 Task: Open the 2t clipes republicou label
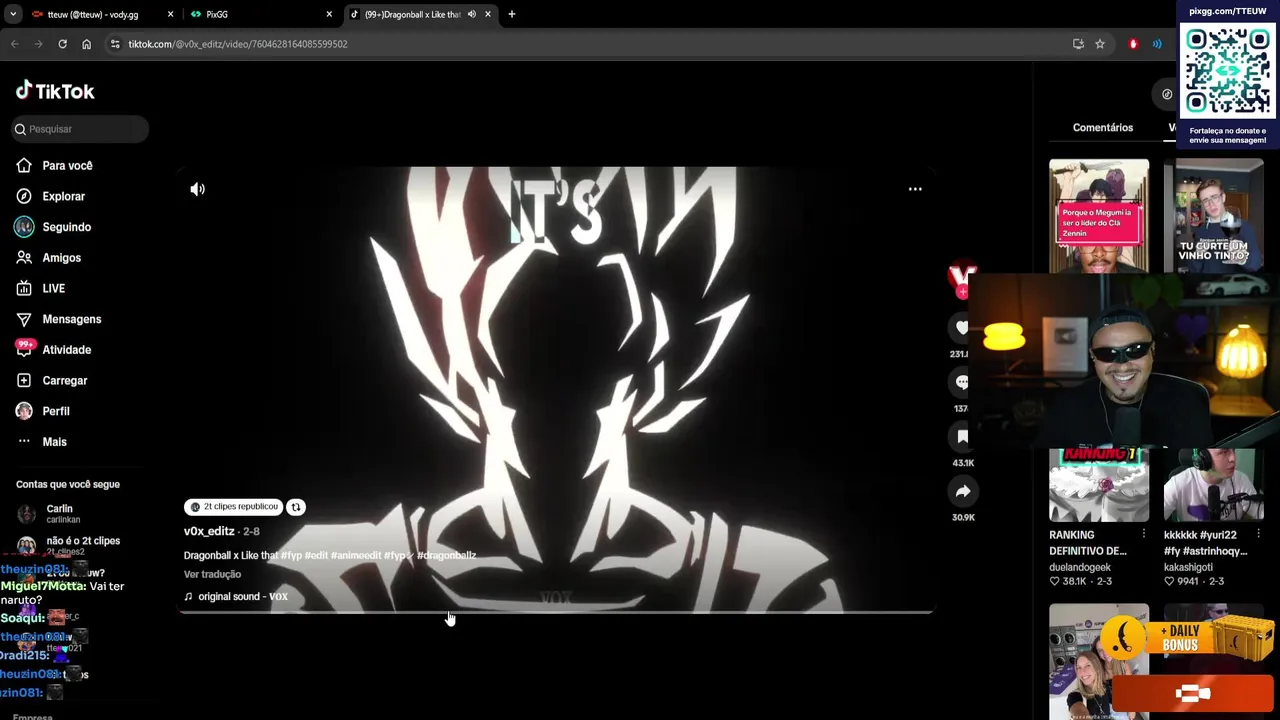click(234, 507)
